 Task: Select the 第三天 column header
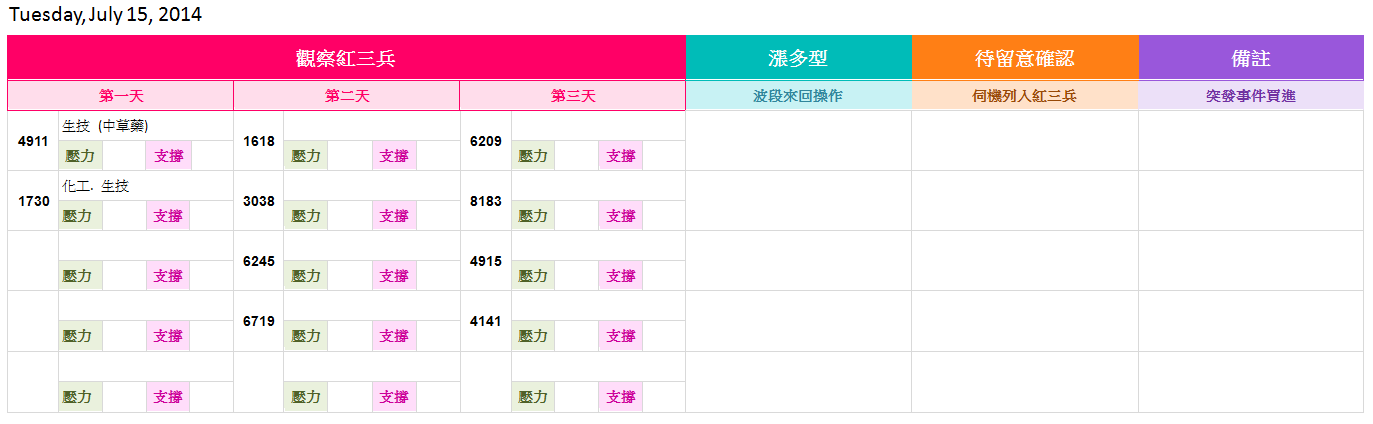573,96
